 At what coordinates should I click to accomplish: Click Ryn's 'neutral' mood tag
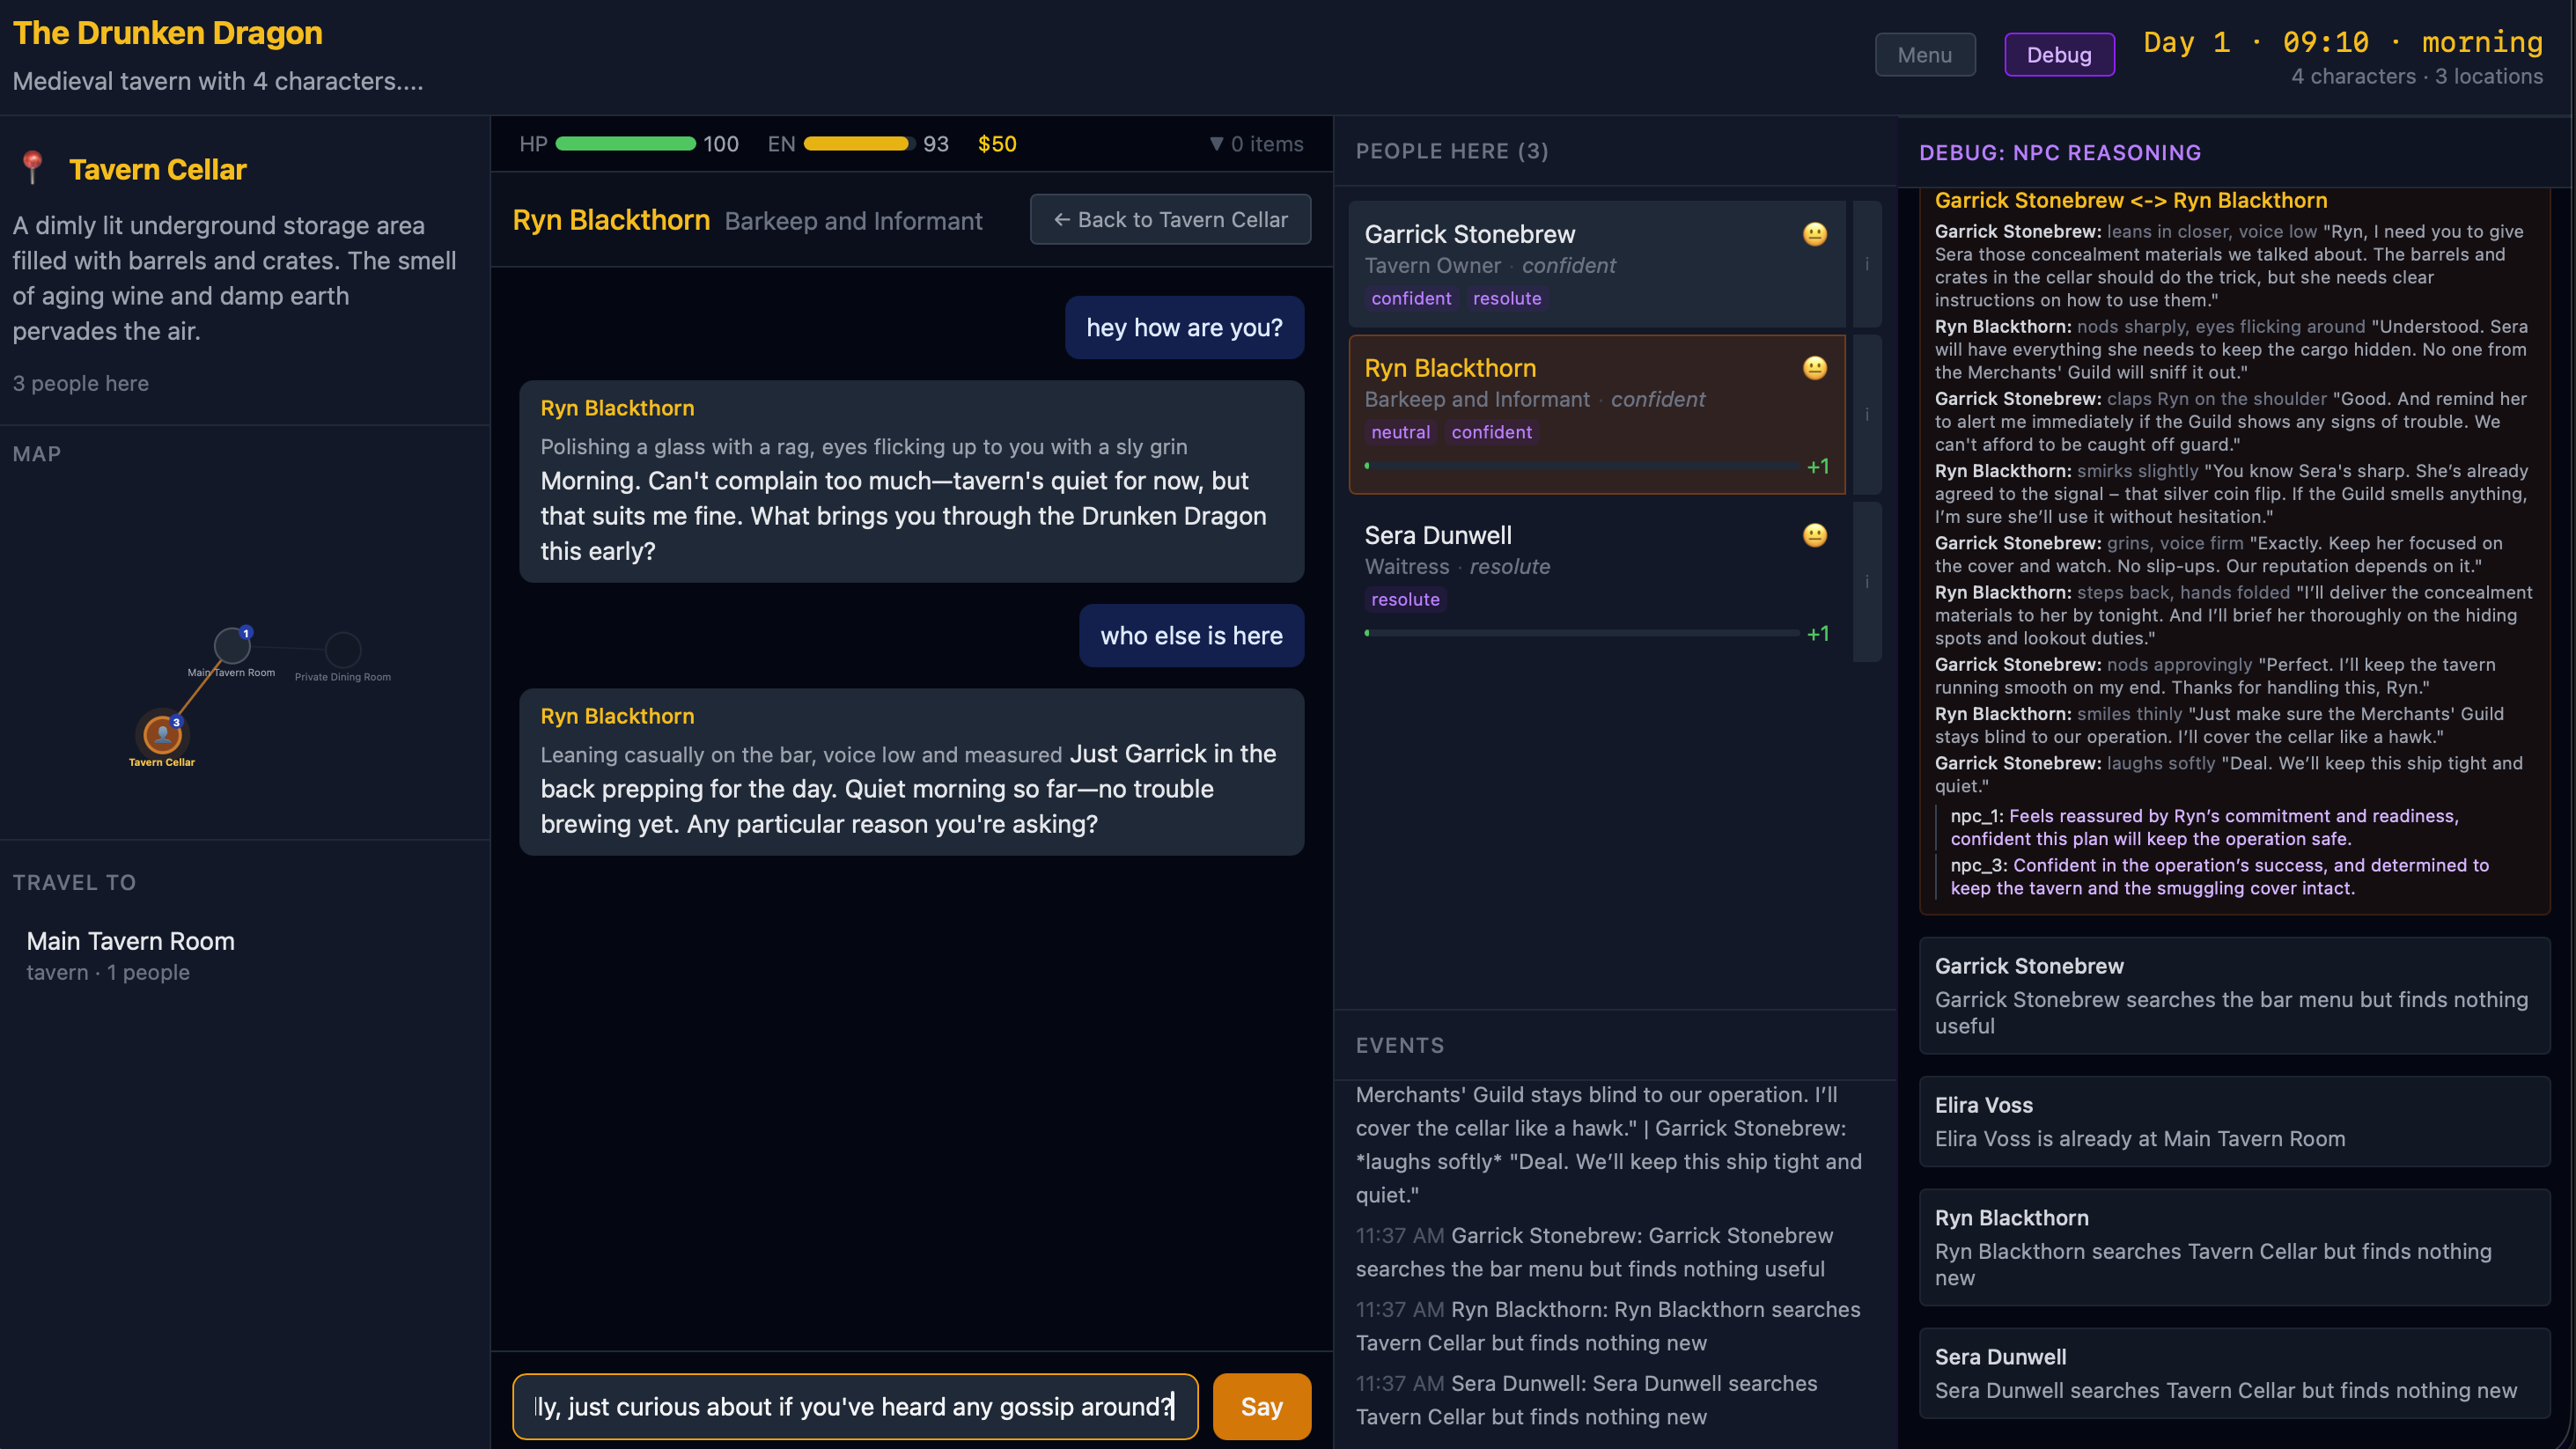(x=1400, y=432)
